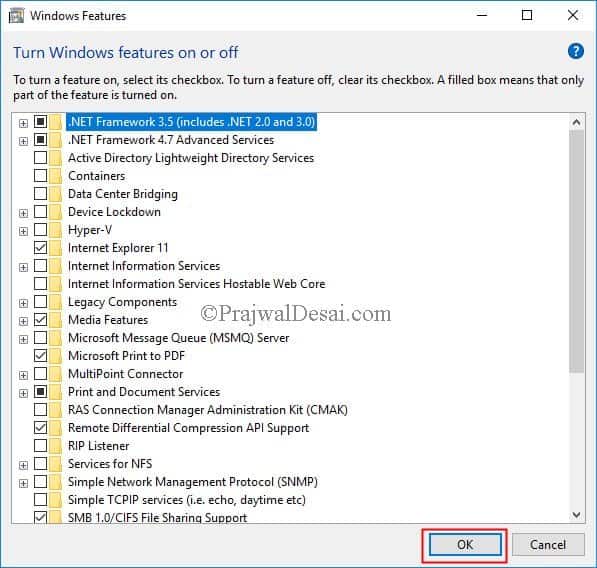Click folder icon beside Device Lockdown
The width and height of the screenshot is (597, 568).
coord(55,212)
